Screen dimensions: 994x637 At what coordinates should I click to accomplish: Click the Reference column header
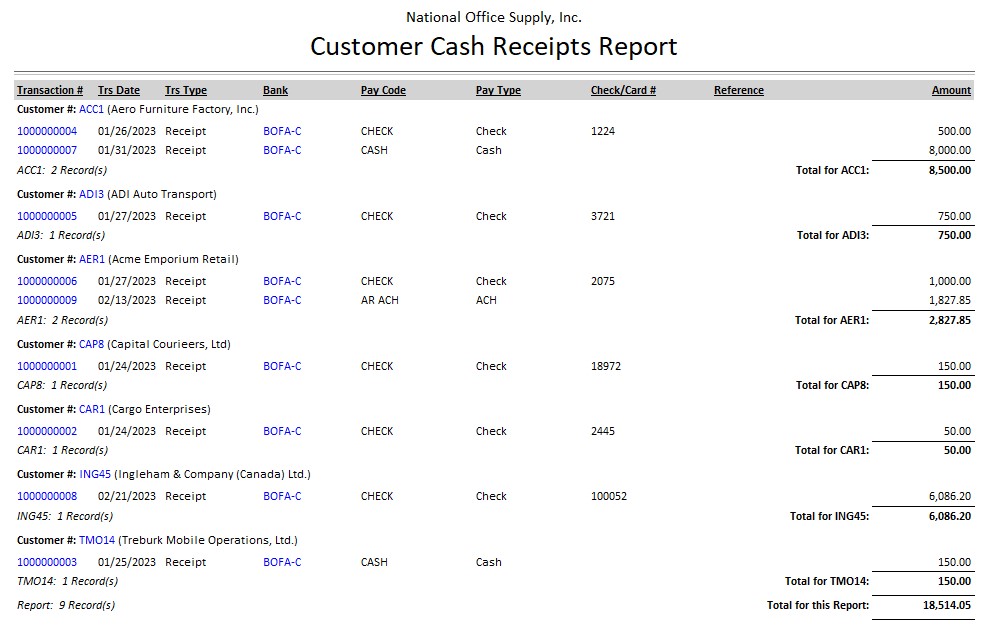click(x=738, y=90)
